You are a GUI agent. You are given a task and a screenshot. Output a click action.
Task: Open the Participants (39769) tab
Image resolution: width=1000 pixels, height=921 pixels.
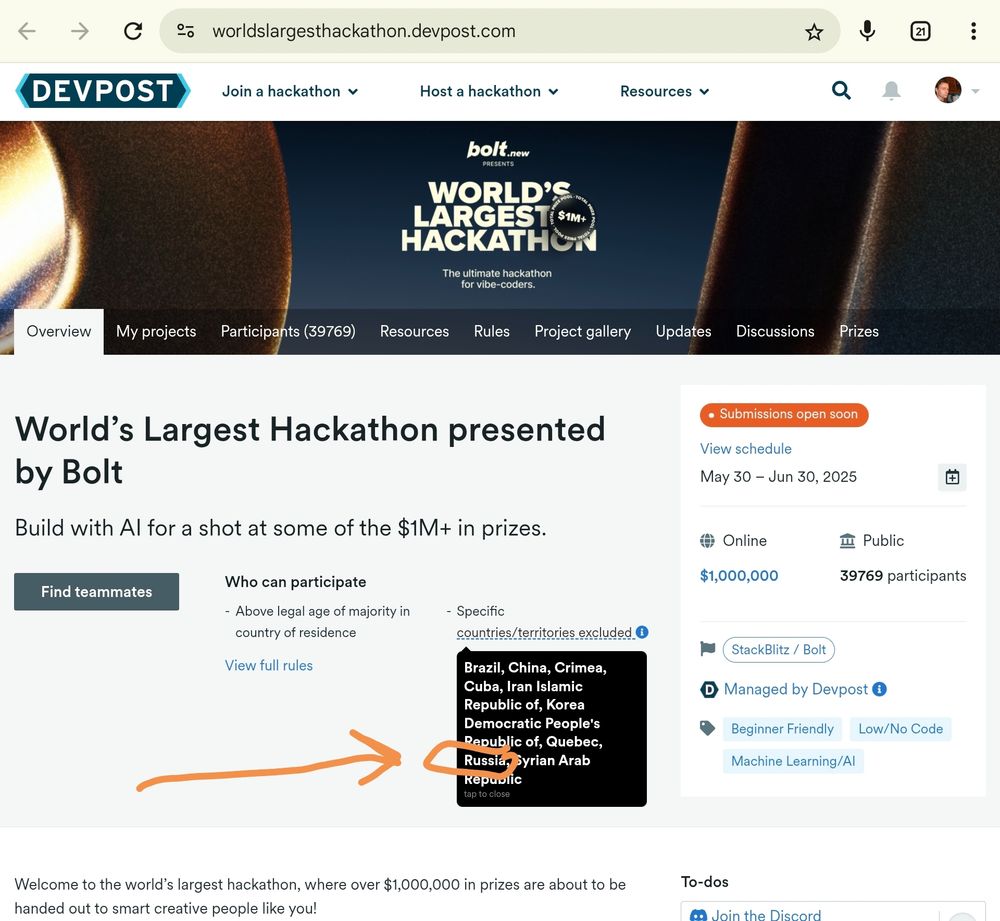[288, 331]
